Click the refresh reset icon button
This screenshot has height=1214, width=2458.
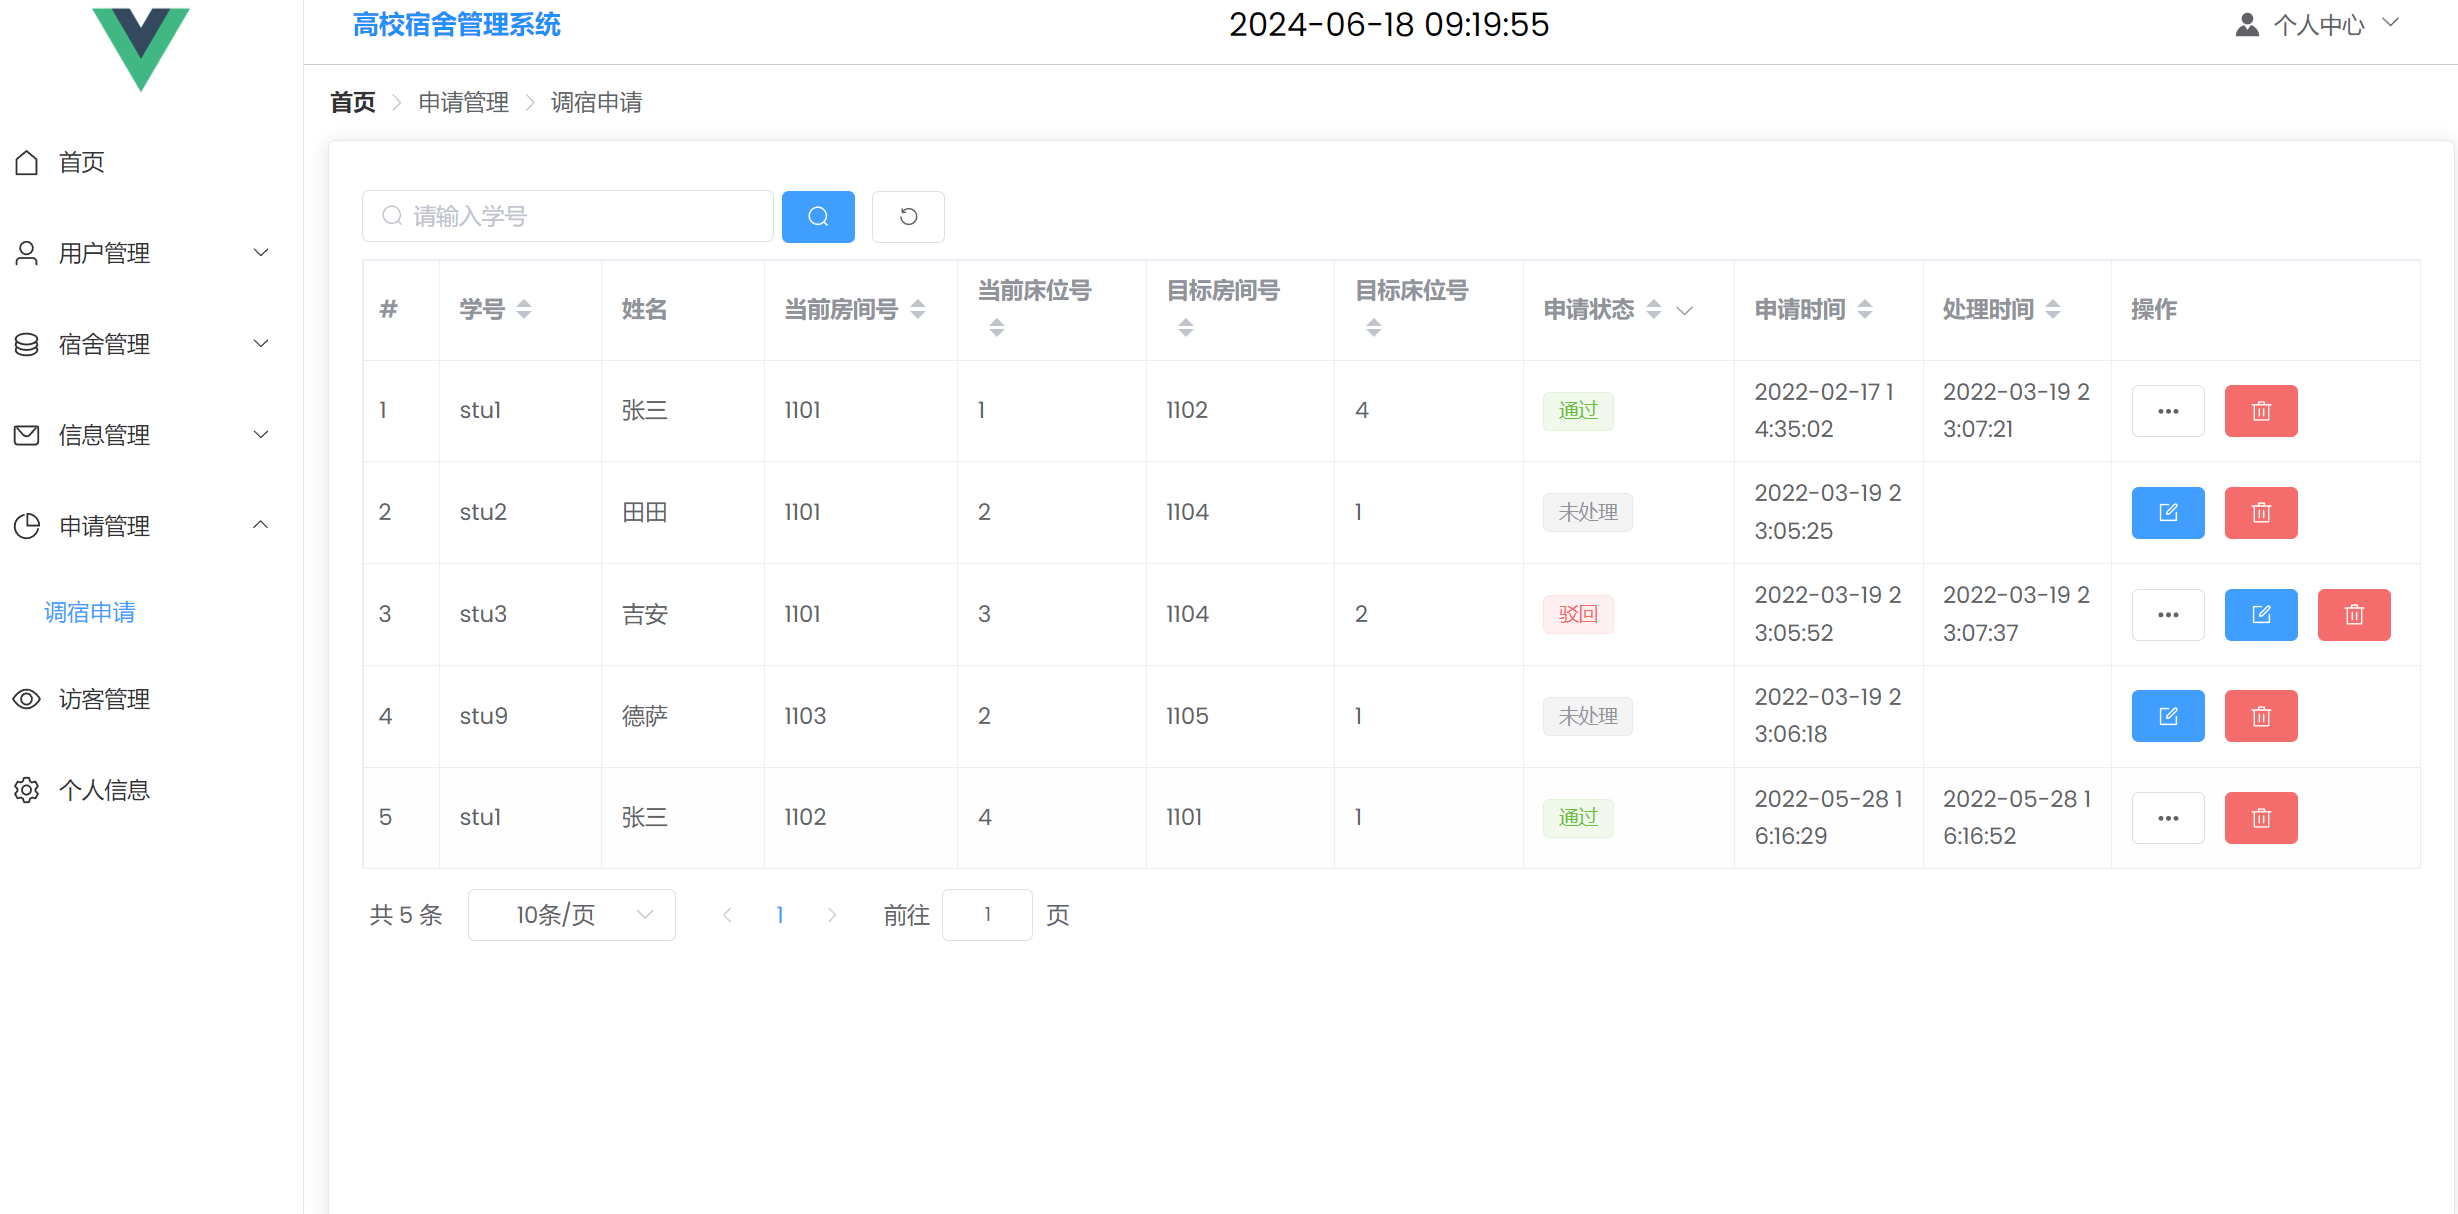[907, 216]
